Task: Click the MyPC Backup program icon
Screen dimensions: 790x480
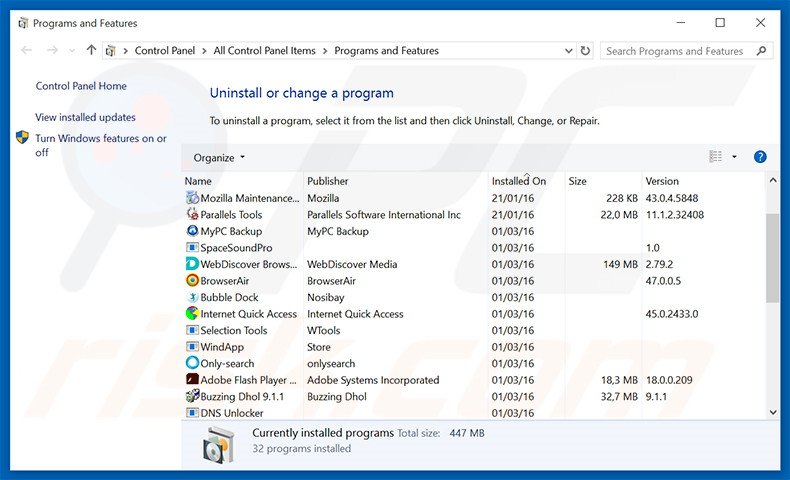Action: point(192,231)
